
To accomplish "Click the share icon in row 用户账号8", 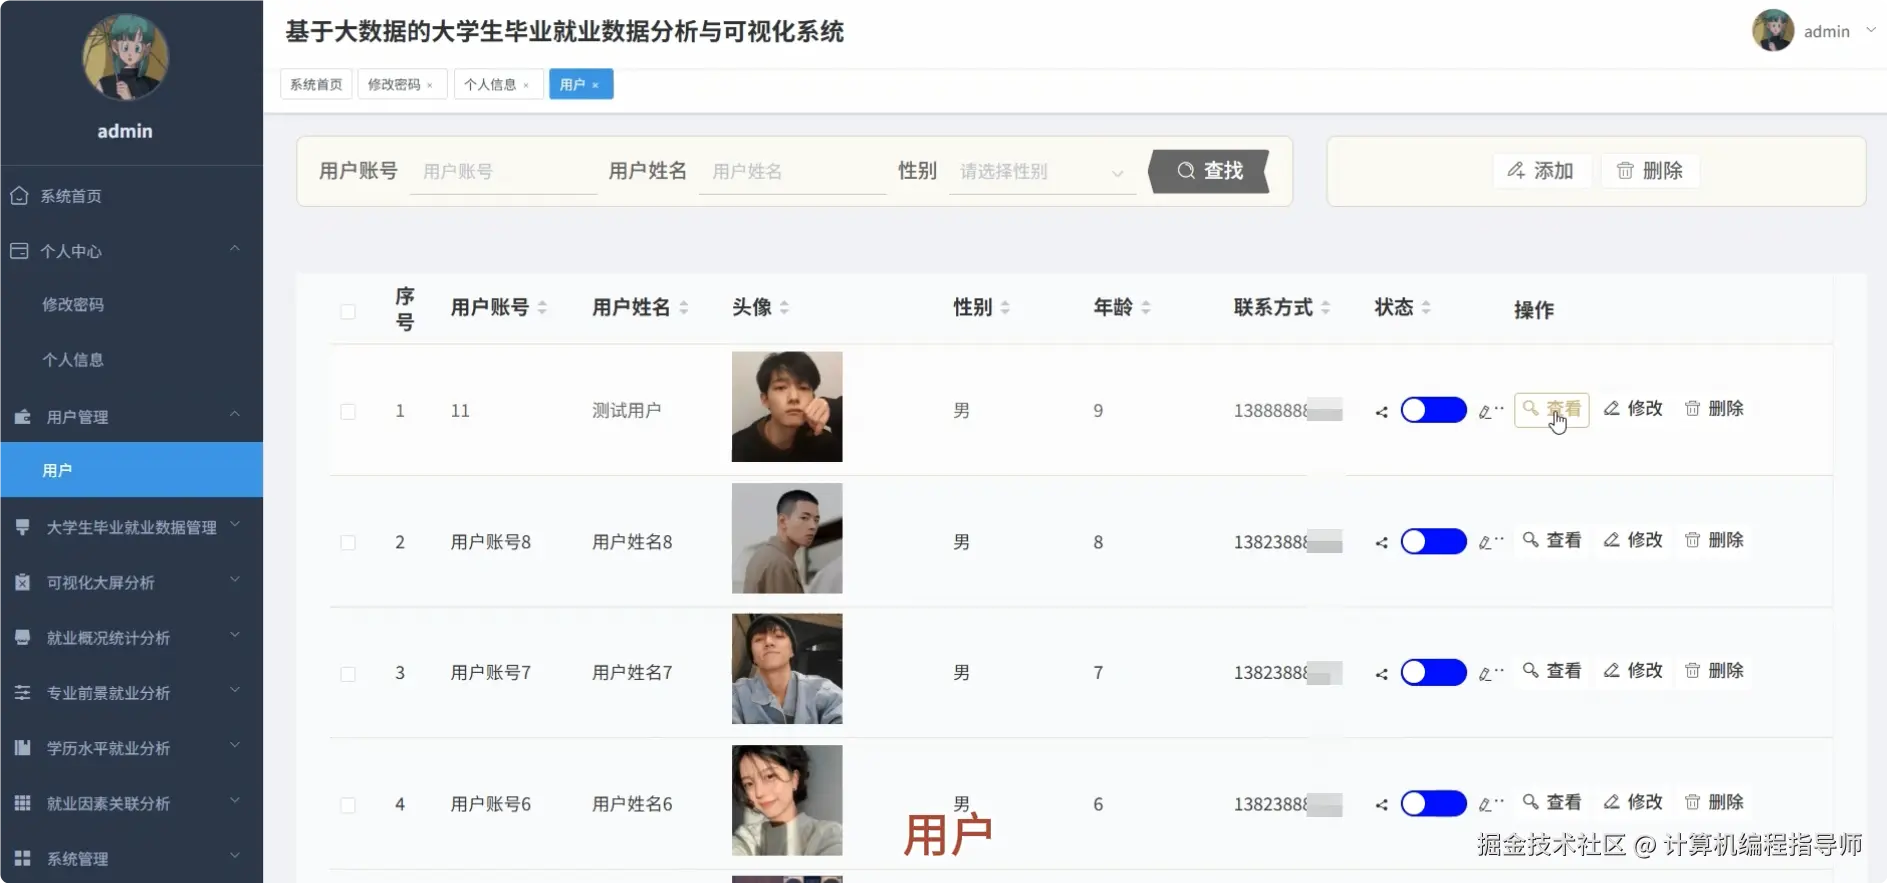I will pyautogui.click(x=1381, y=543).
